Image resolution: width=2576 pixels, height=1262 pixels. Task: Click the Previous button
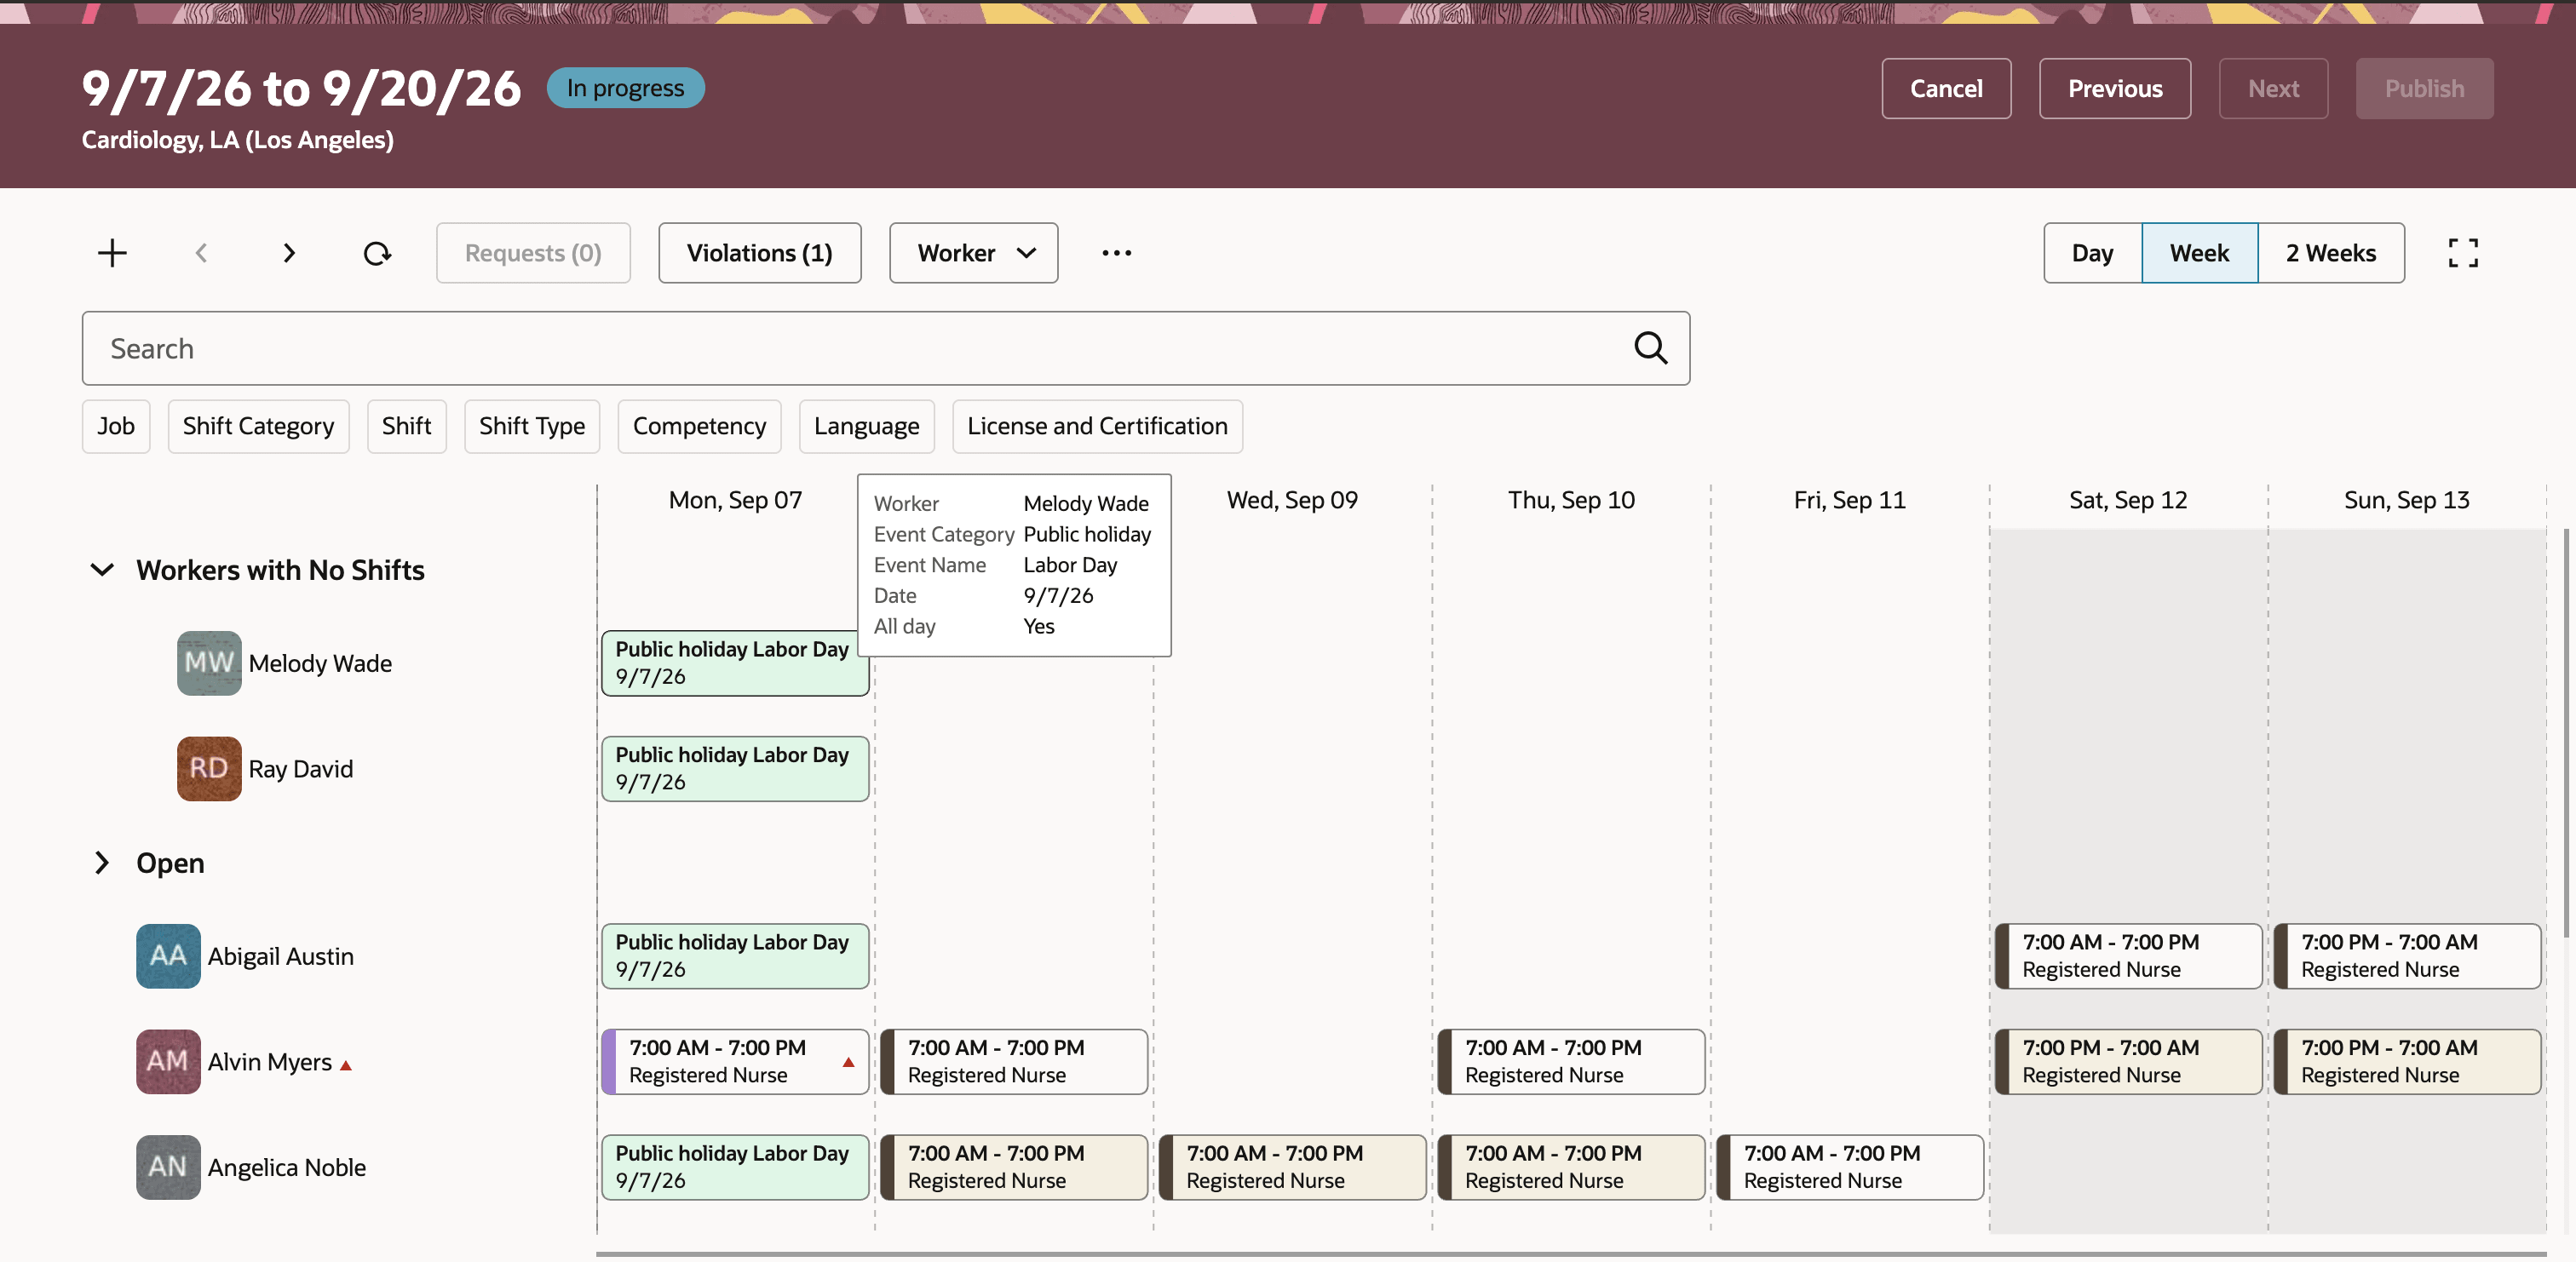point(2115,89)
